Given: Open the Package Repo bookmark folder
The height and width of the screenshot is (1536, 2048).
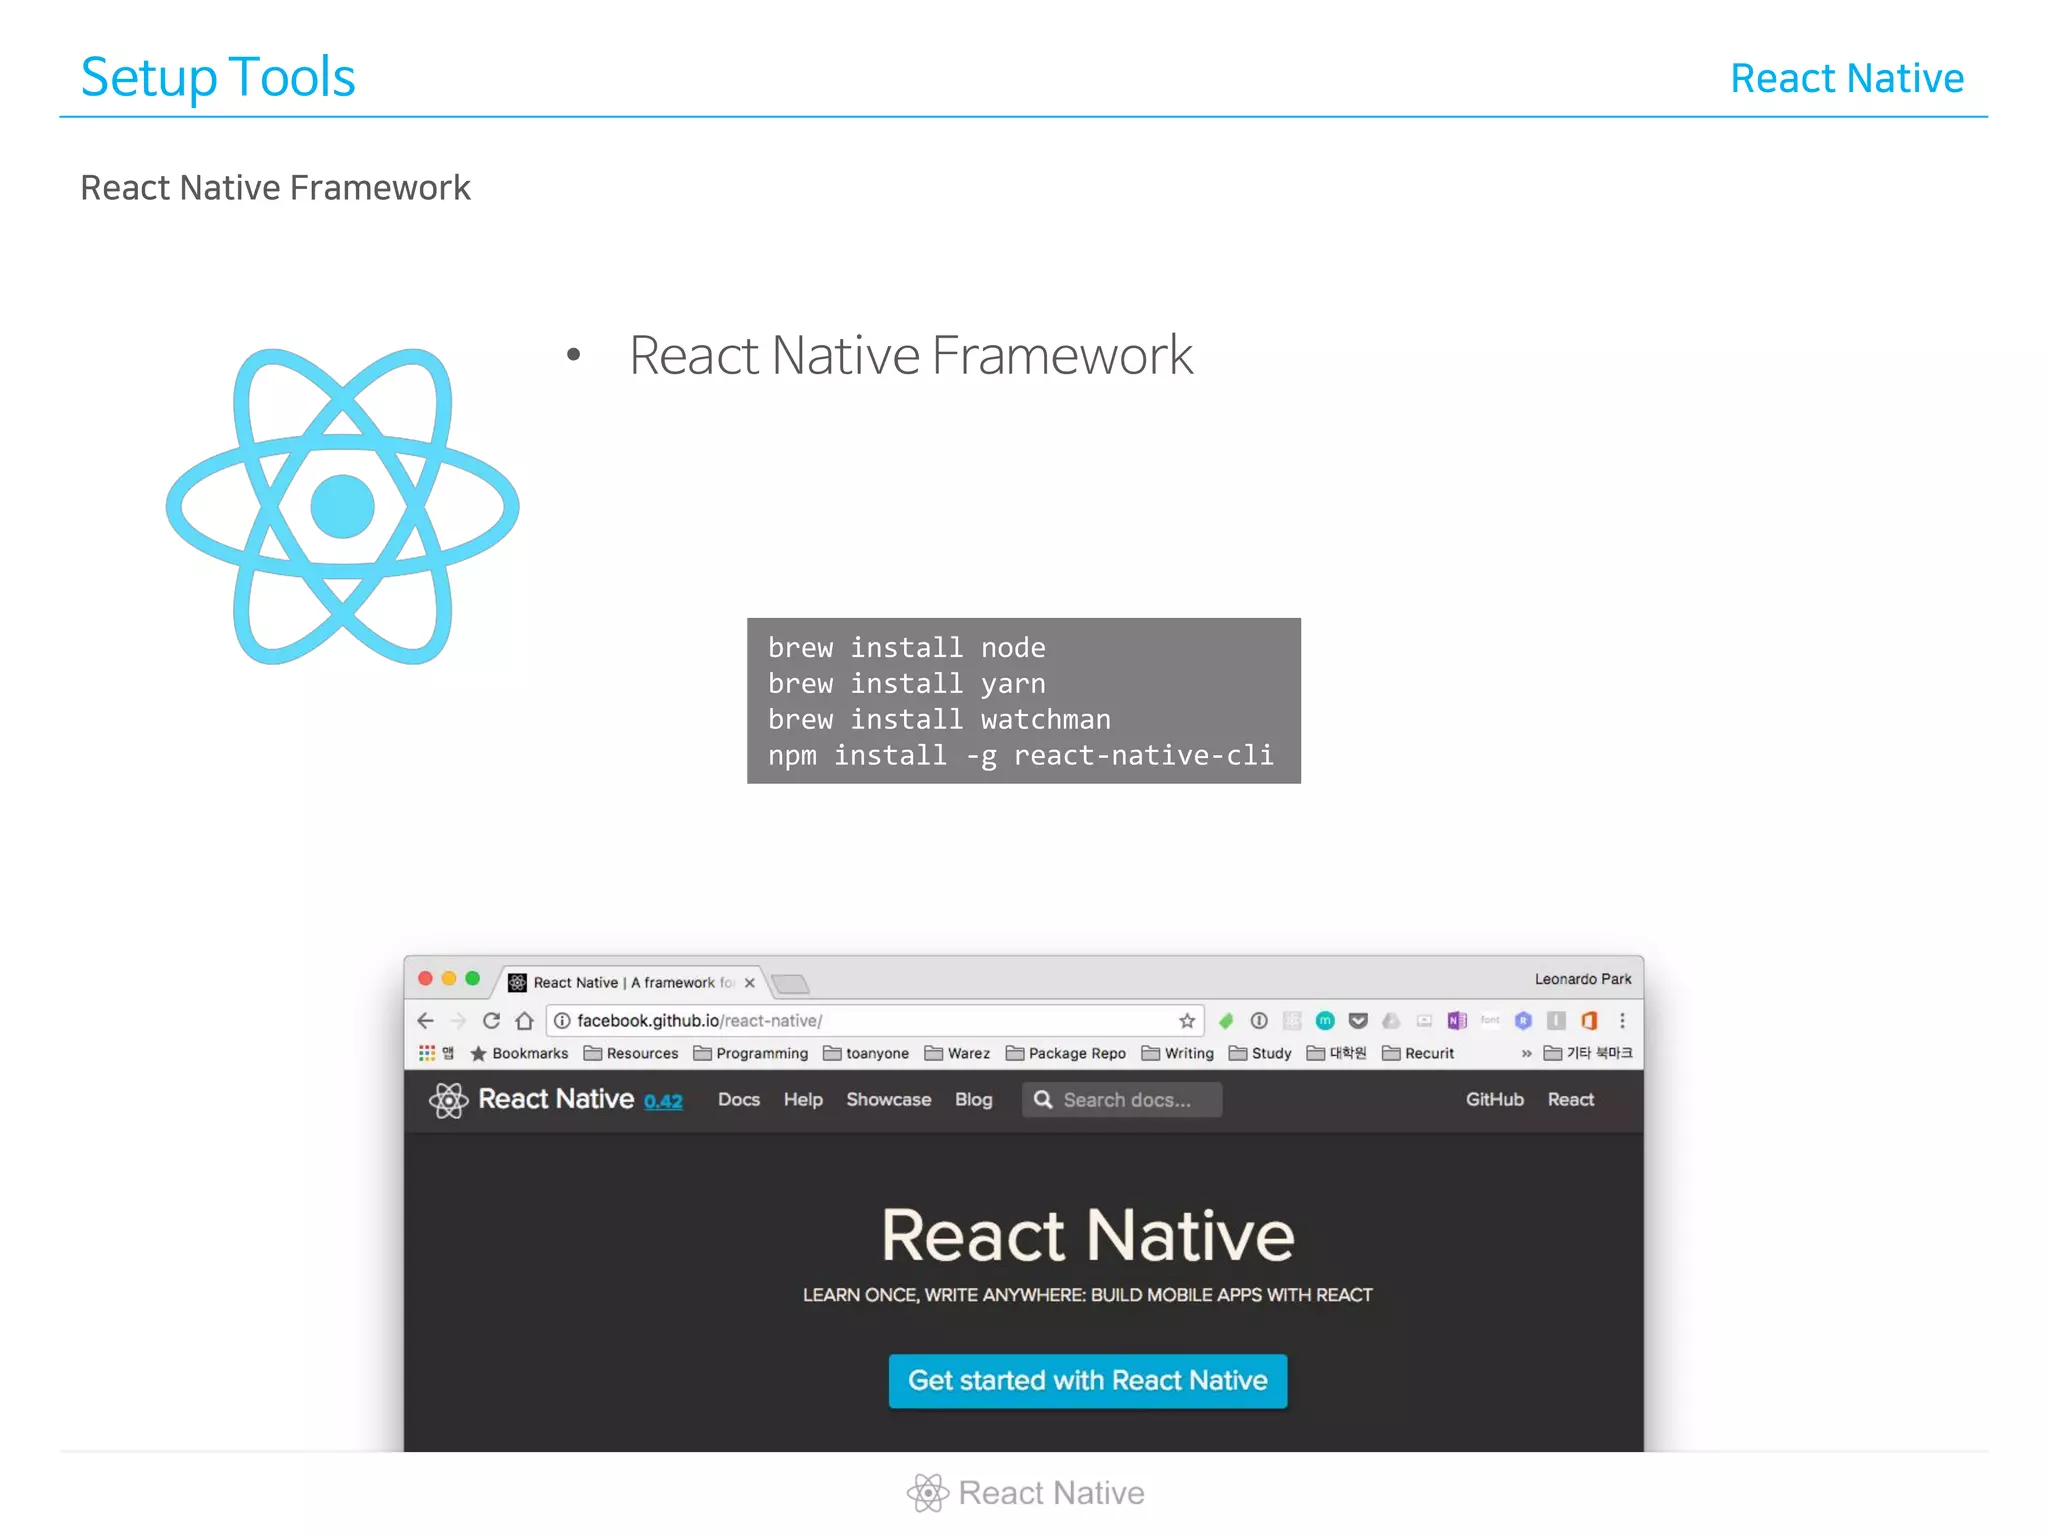Looking at the screenshot, I should pos(1066,1053).
